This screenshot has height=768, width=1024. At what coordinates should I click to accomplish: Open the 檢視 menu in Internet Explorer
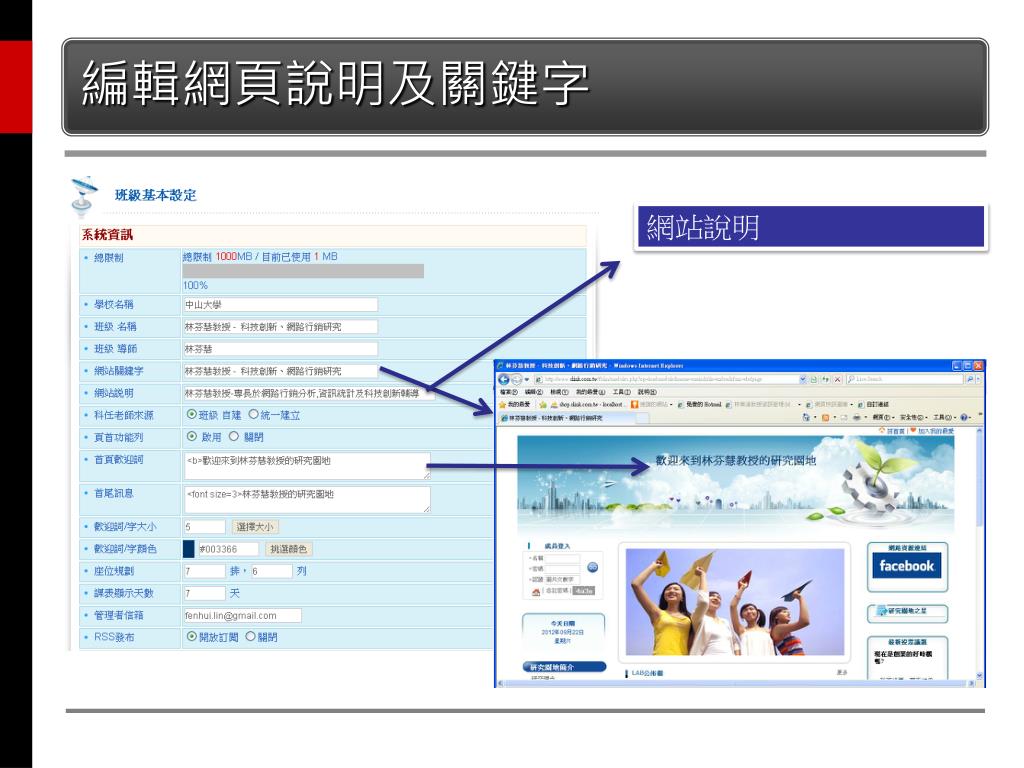pos(559,392)
